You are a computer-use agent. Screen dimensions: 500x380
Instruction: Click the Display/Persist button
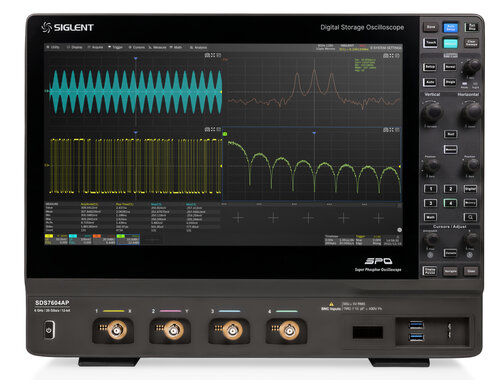(x=430, y=271)
